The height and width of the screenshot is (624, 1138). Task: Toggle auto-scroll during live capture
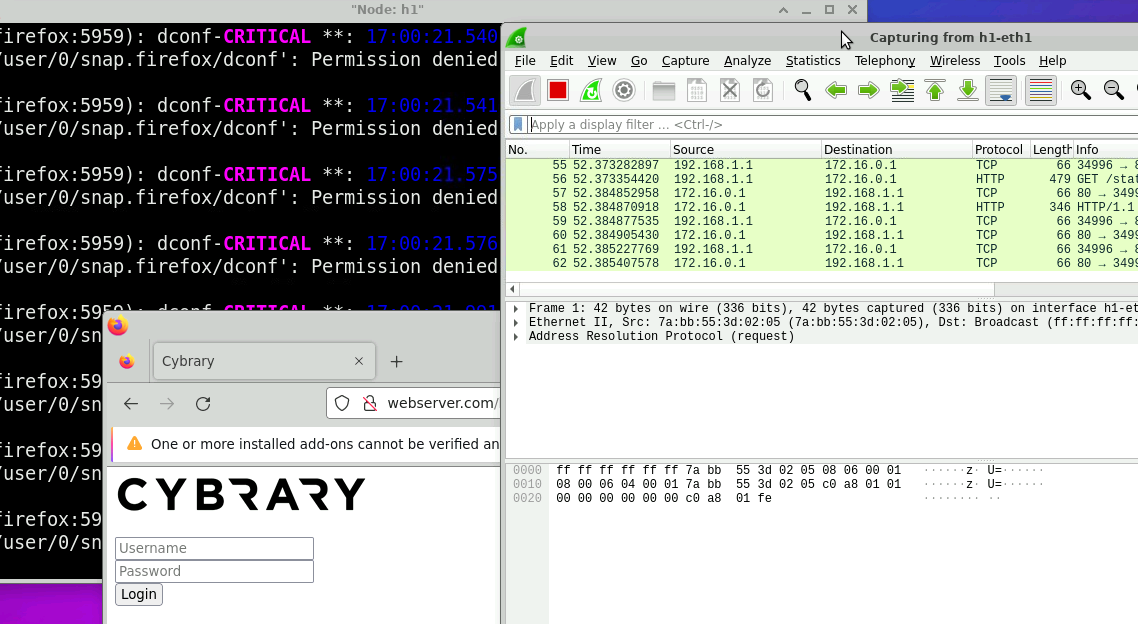[1001, 91]
